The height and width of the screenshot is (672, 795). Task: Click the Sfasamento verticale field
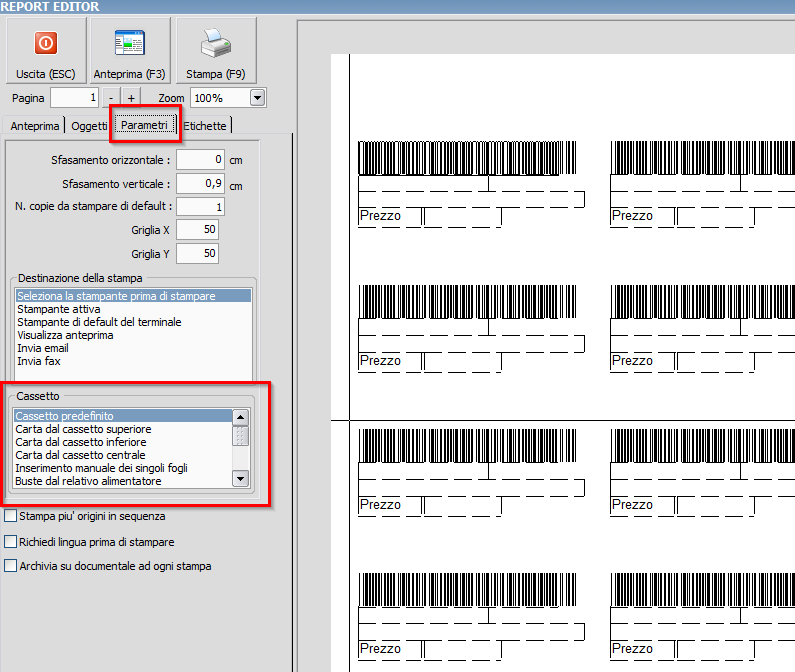click(x=200, y=184)
